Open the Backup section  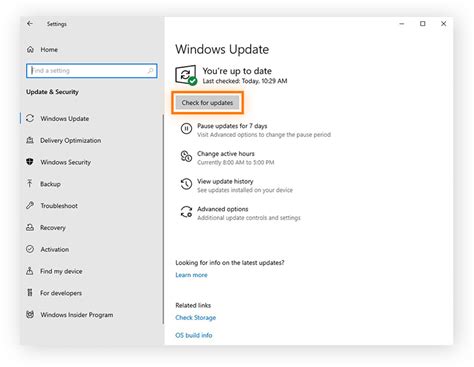[x=50, y=184]
